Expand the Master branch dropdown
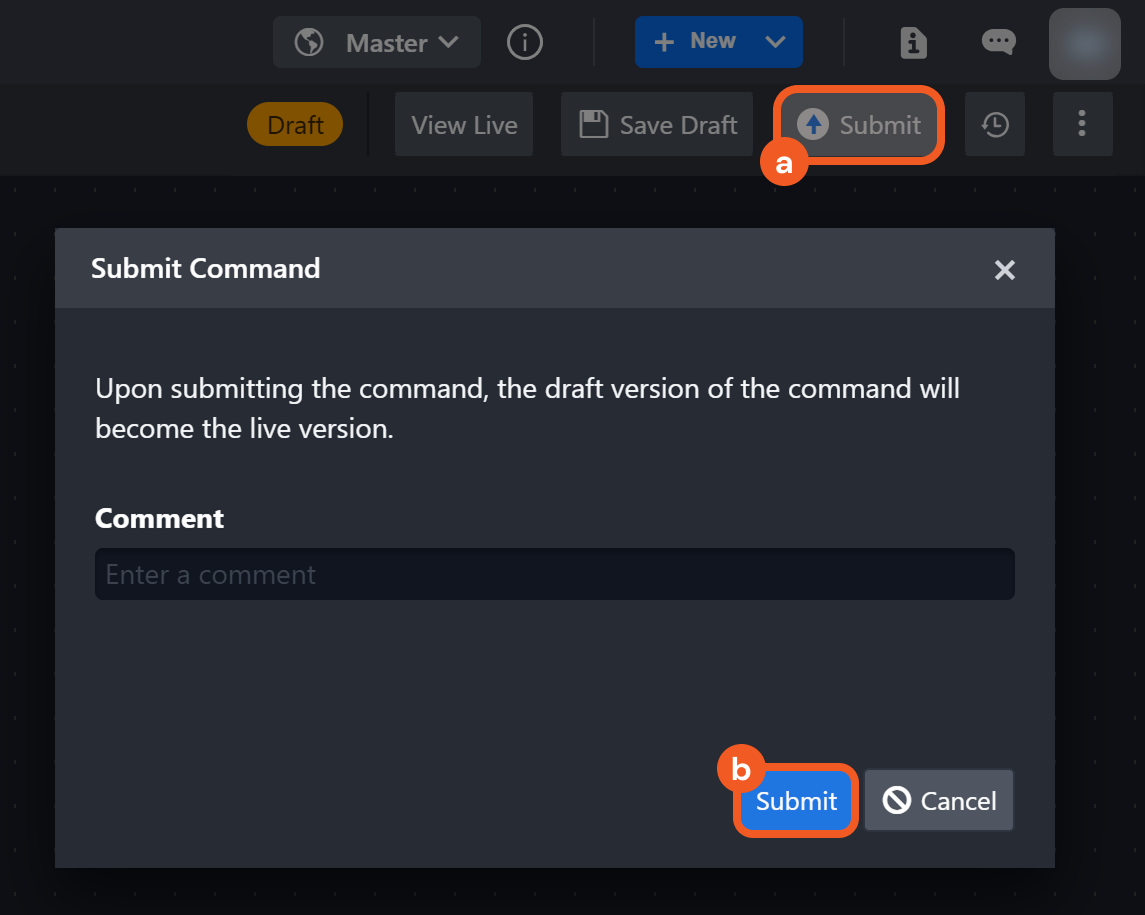Viewport: 1145px width, 915px height. (x=449, y=42)
